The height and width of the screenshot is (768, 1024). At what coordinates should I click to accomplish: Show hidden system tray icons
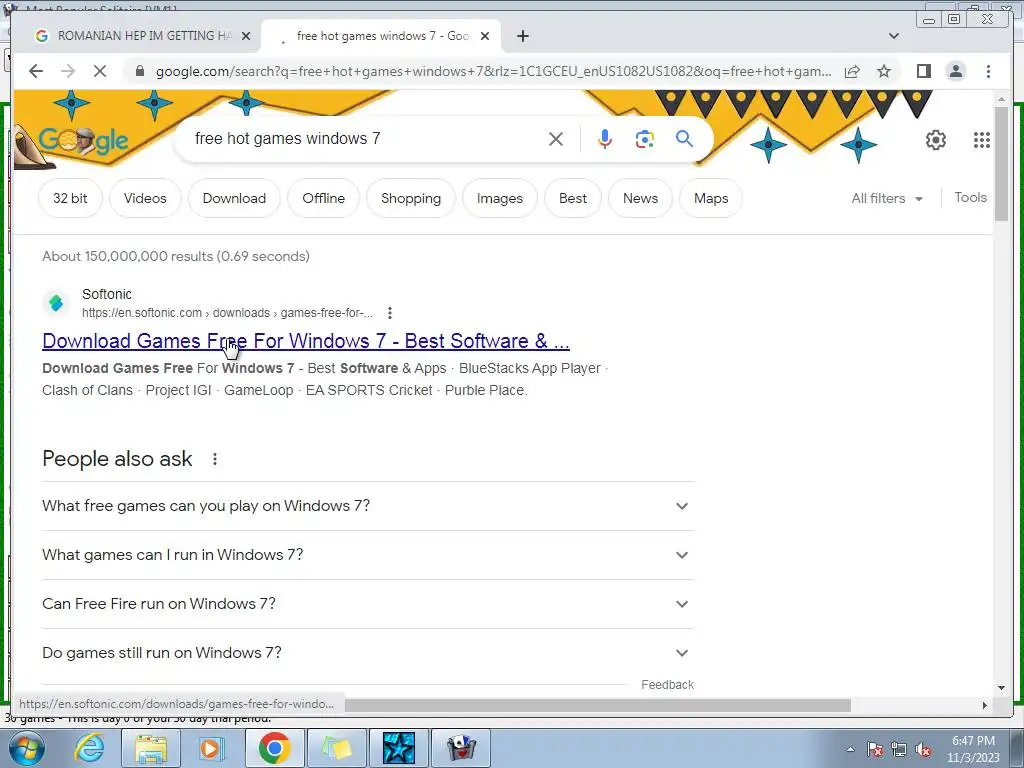pyautogui.click(x=850, y=749)
